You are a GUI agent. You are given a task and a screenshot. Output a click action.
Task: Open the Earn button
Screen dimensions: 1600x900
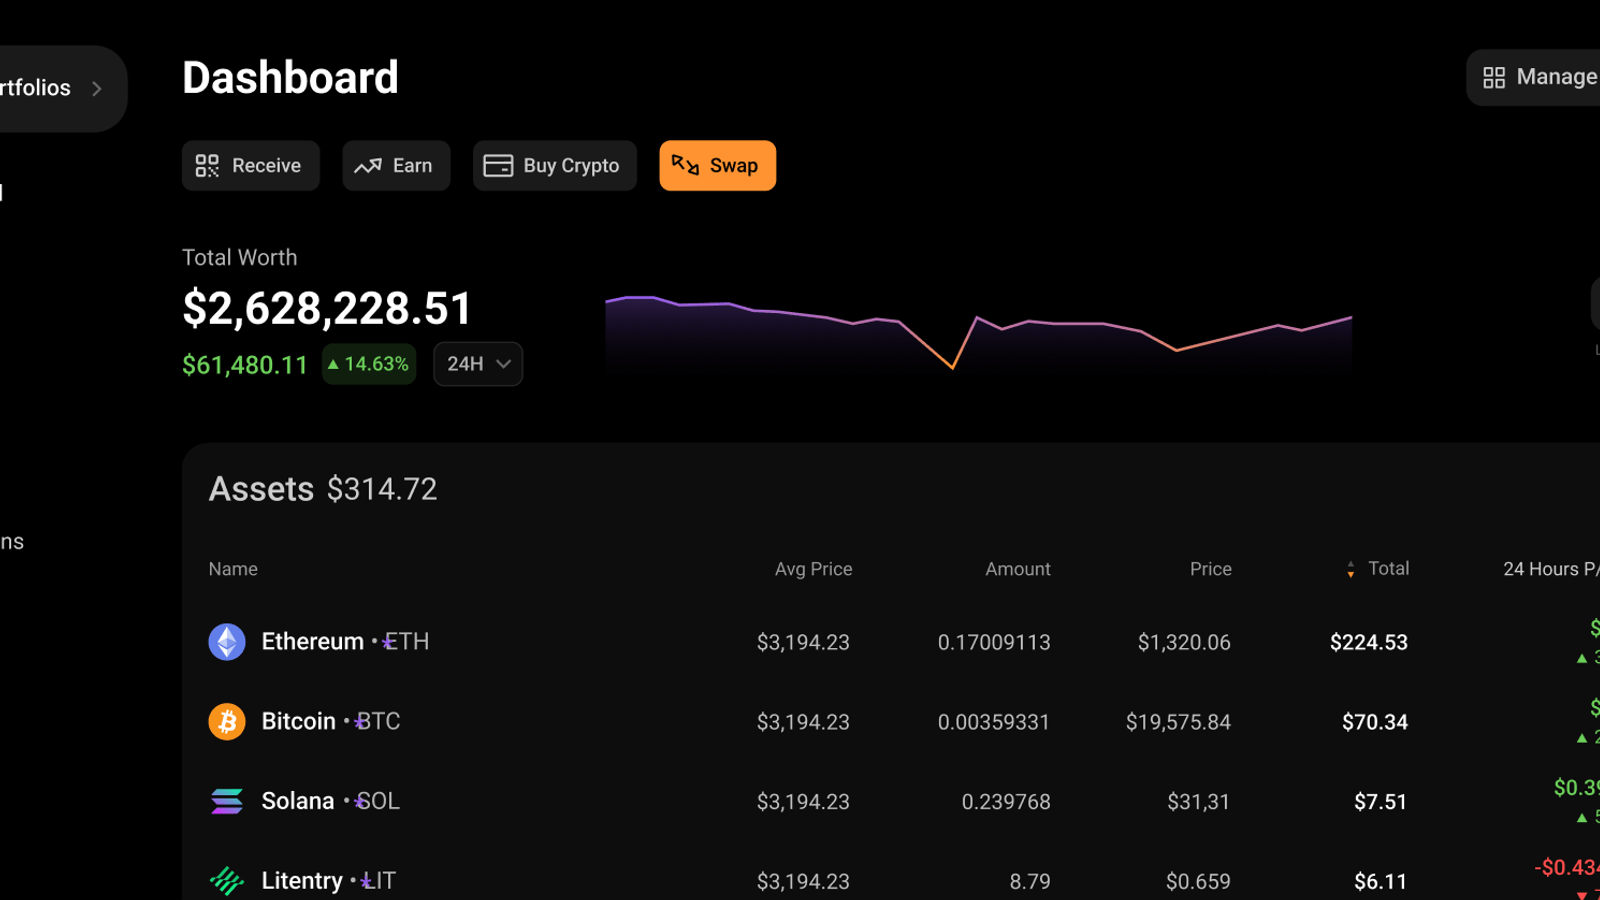tap(396, 166)
